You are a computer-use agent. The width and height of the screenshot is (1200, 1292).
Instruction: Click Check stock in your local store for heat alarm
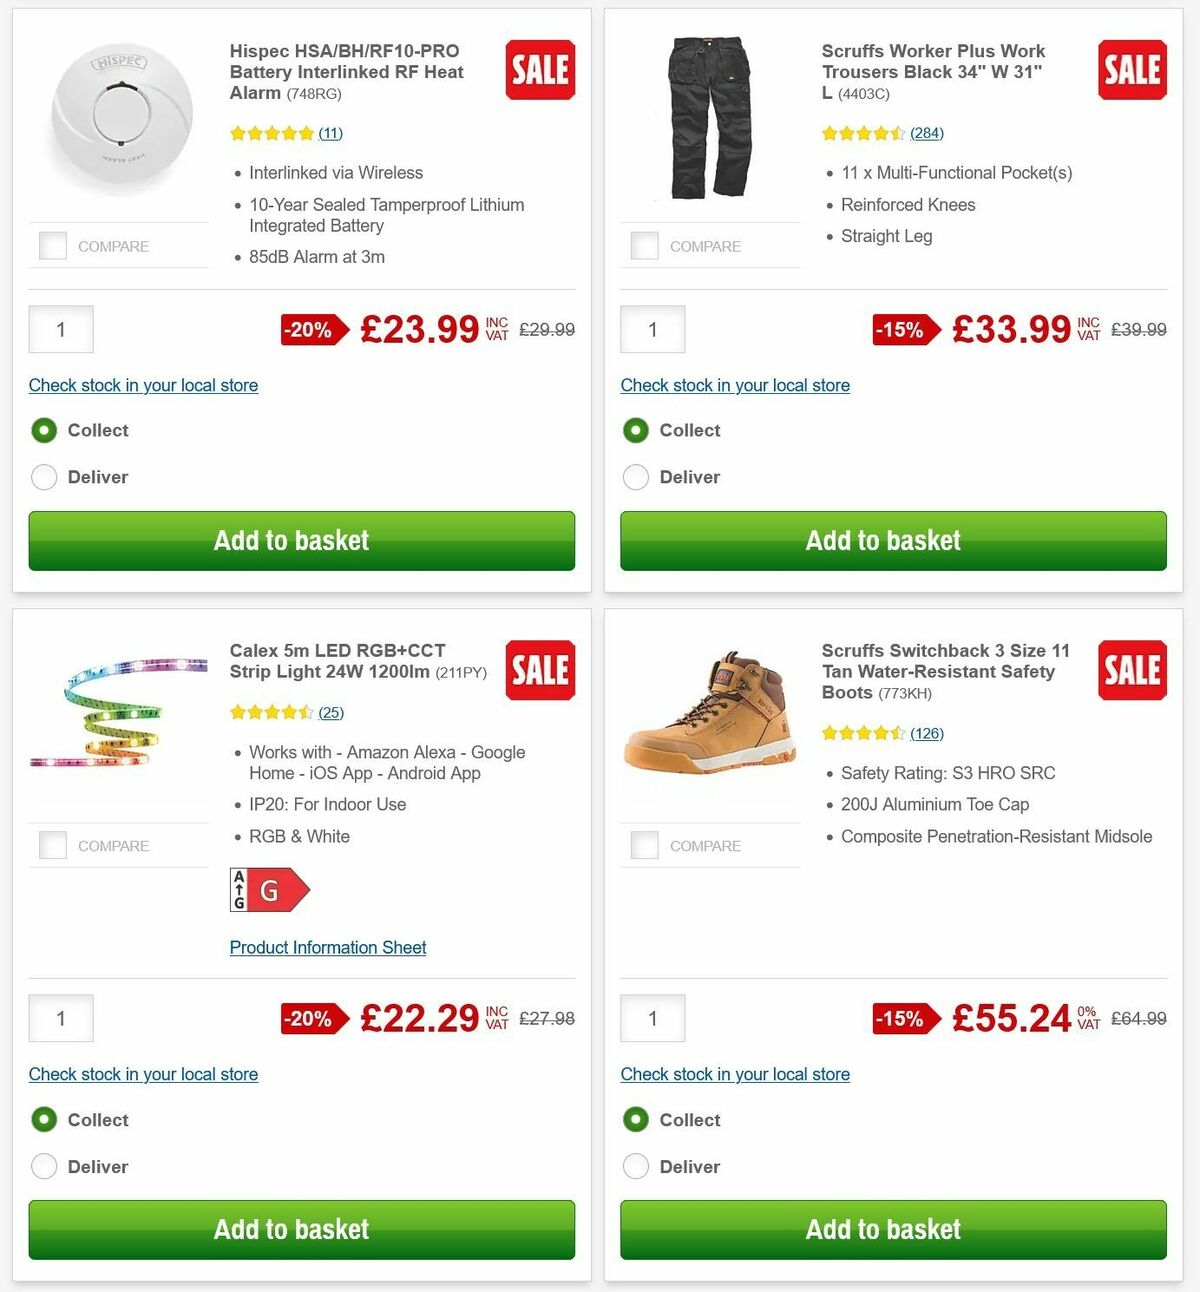[142, 385]
